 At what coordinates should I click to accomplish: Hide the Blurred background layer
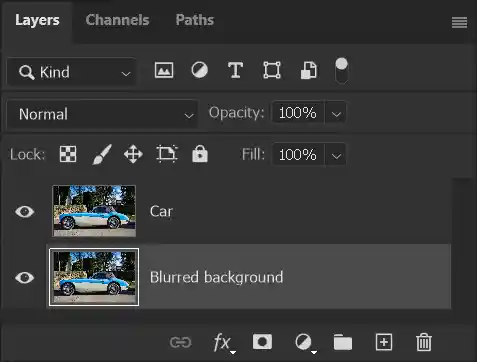(x=24, y=277)
